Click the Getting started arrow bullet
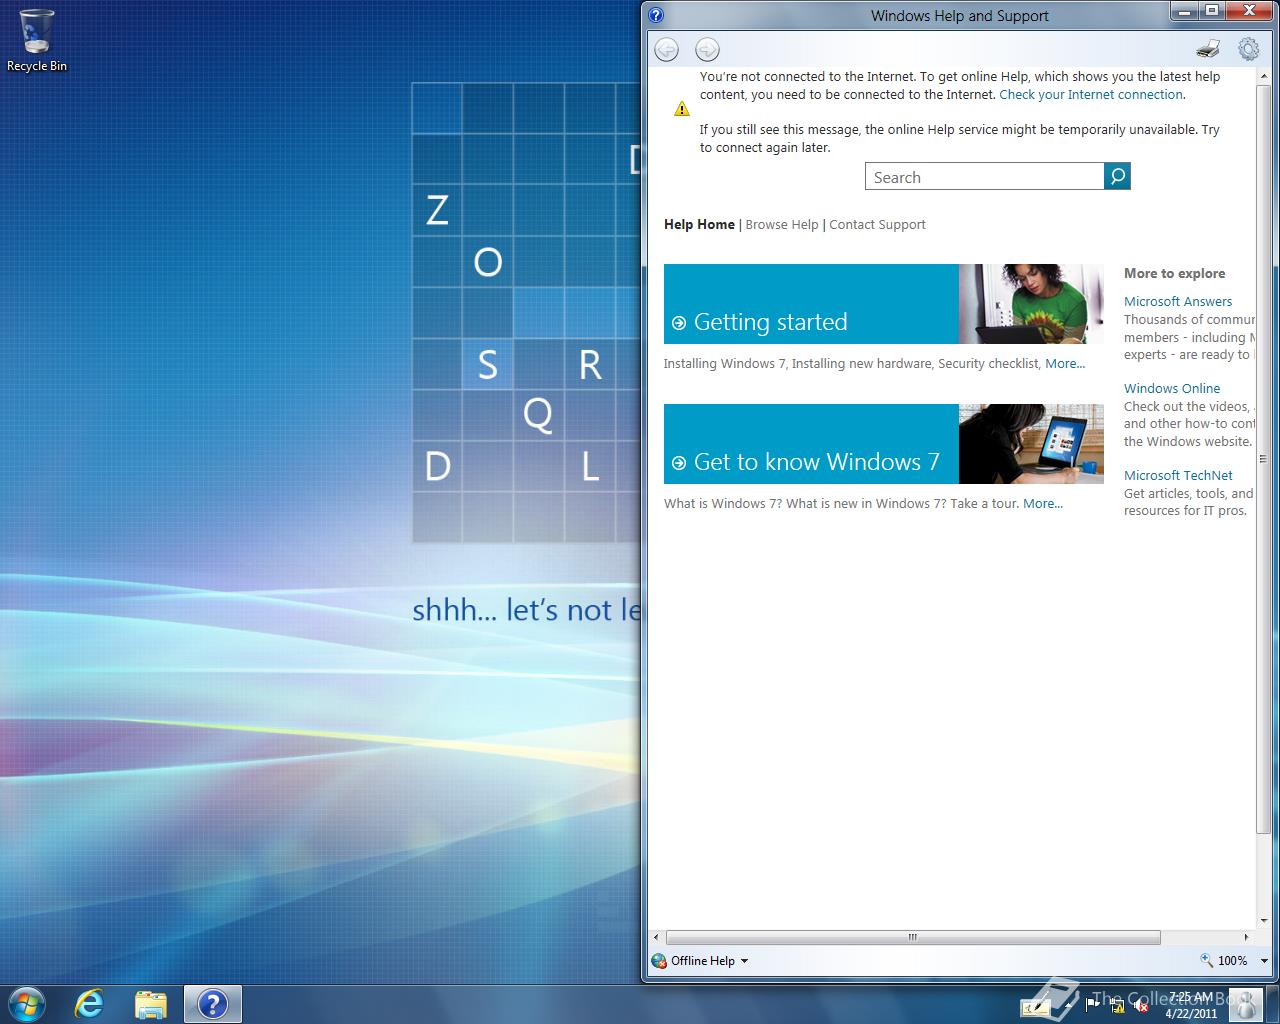This screenshot has height=1024, width=1280. 679,323
